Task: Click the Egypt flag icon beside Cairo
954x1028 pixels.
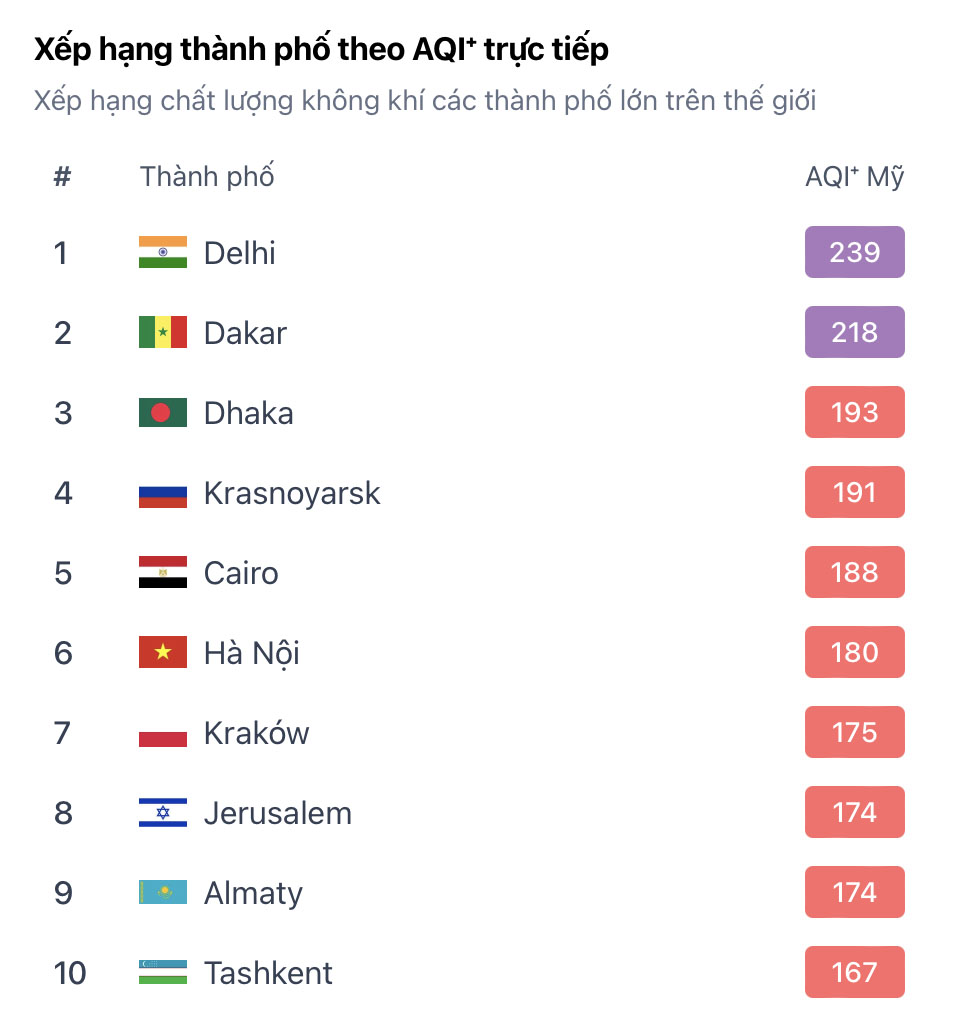Action: click(163, 572)
